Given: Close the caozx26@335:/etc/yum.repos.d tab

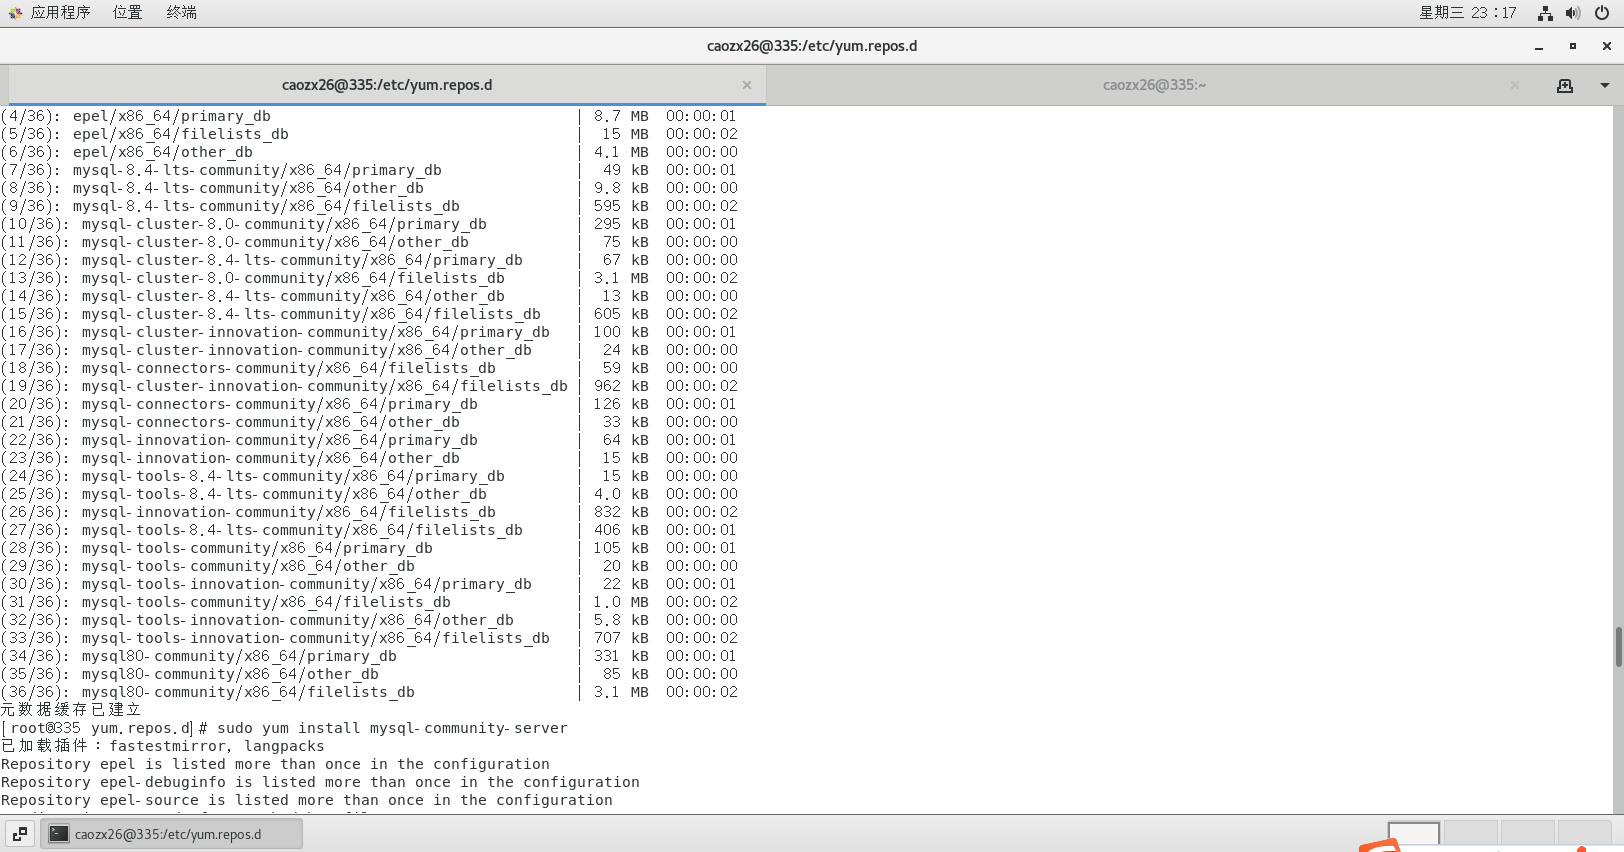Looking at the screenshot, I should coord(747,85).
